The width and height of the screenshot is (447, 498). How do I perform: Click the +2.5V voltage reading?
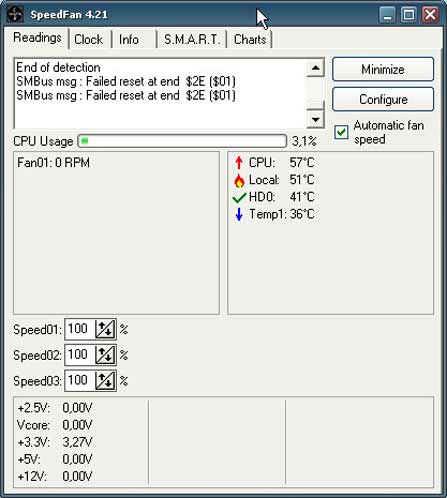(55, 408)
